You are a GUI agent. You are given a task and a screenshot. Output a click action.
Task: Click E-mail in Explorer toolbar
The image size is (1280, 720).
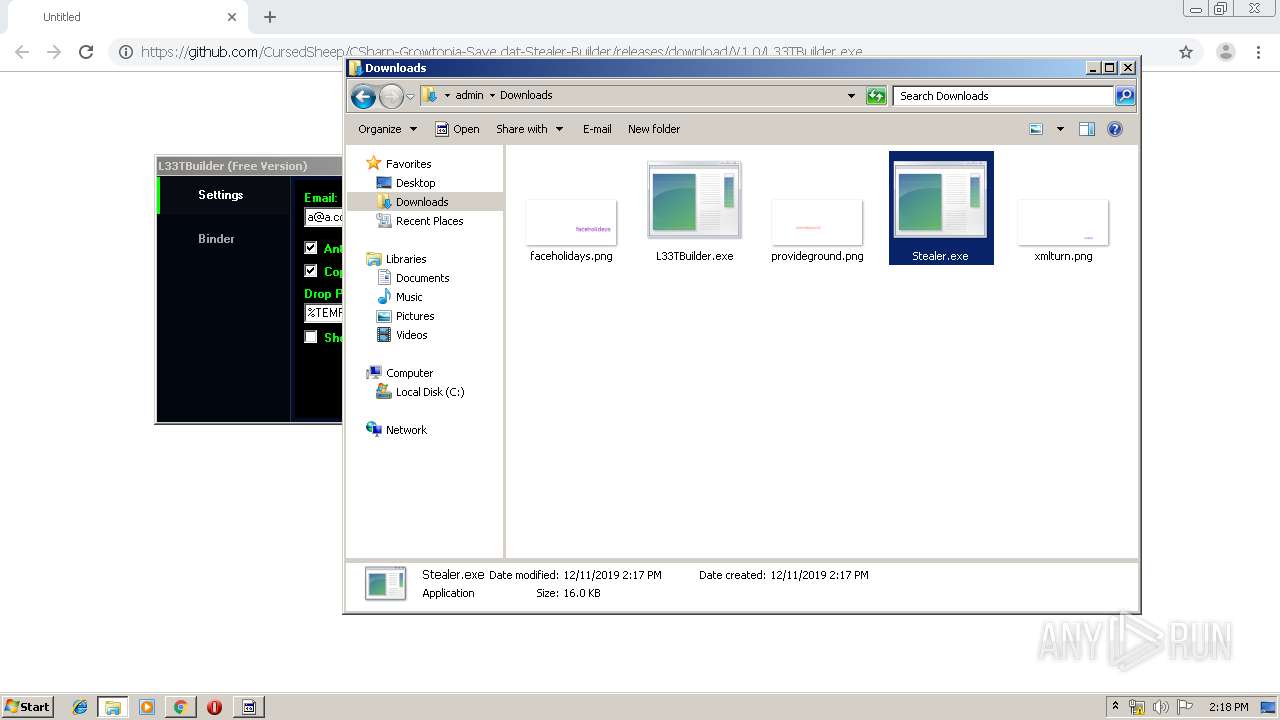click(x=597, y=129)
